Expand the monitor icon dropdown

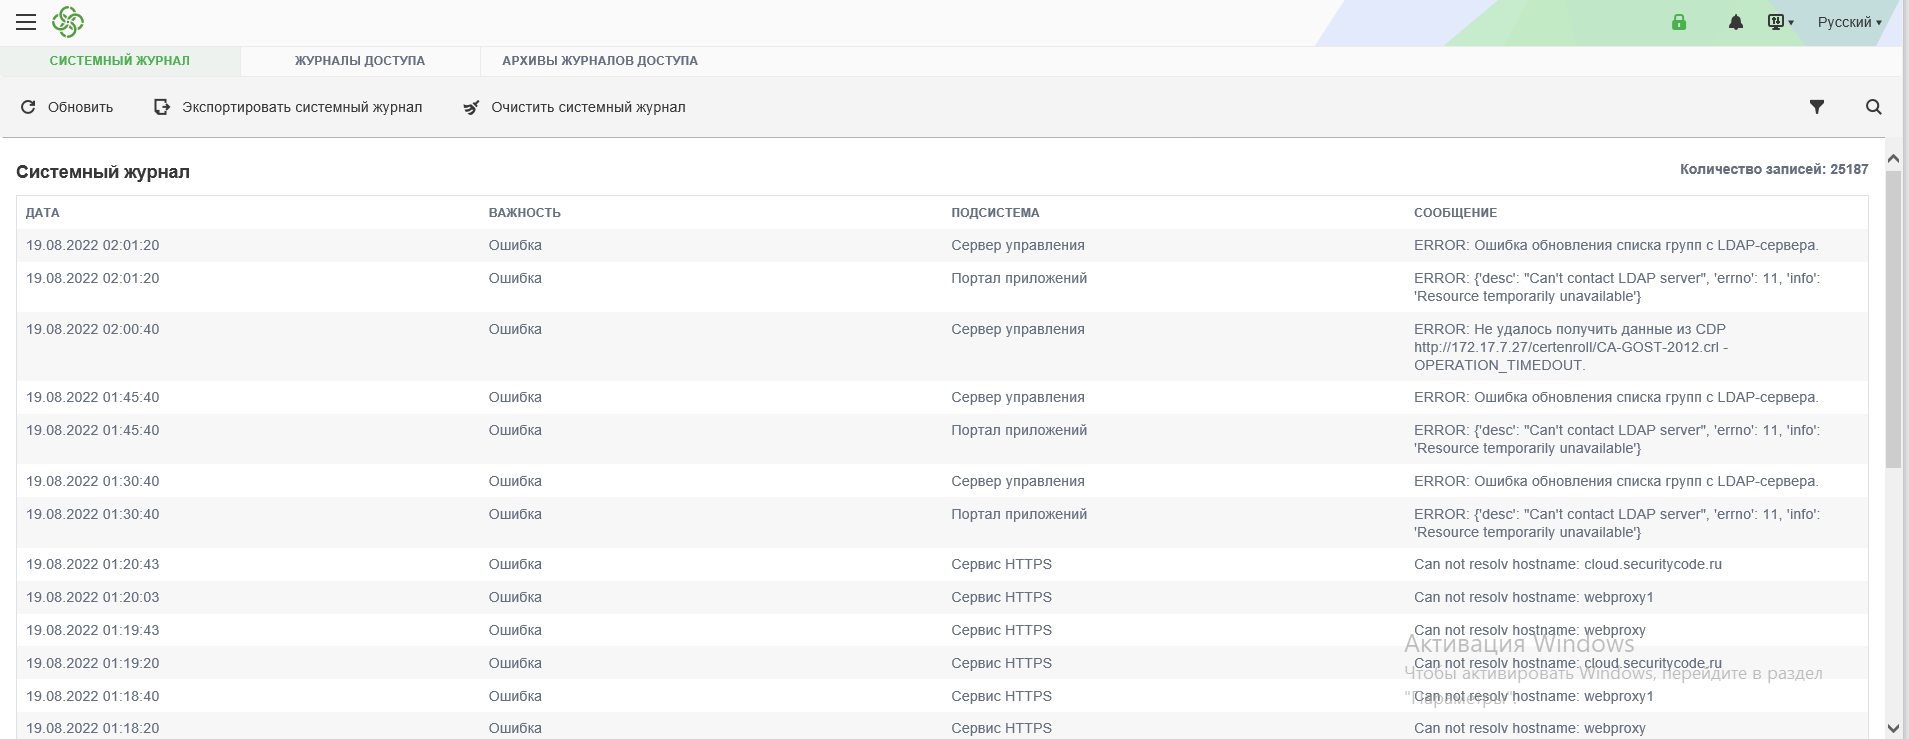[x=1781, y=22]
